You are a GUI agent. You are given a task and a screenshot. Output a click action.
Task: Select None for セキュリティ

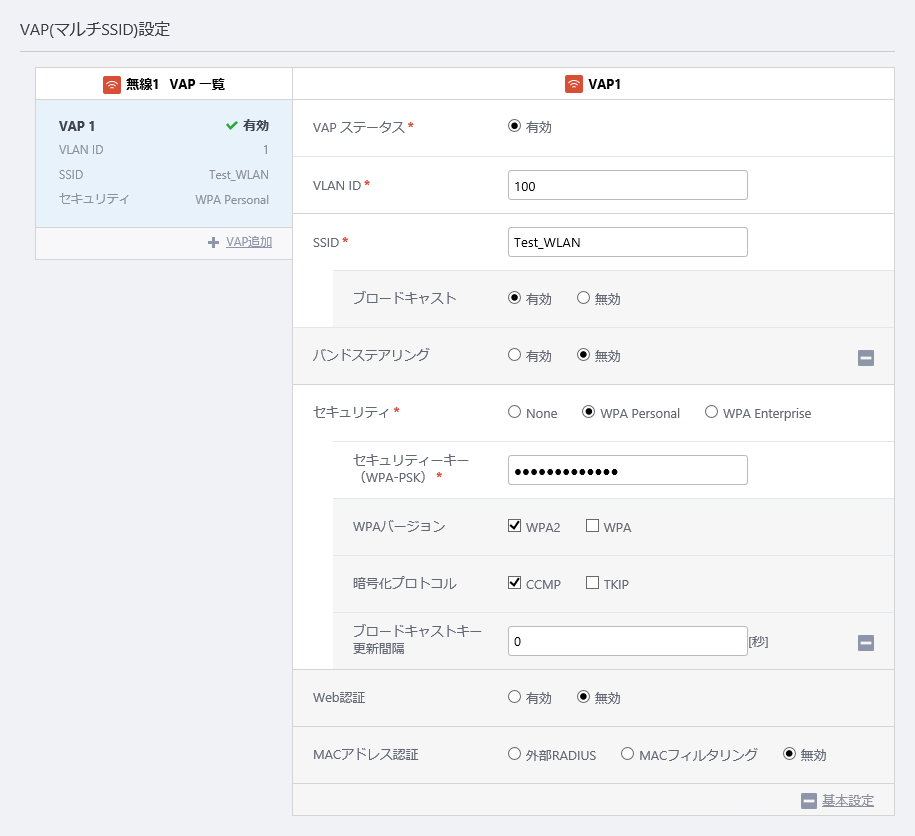pos(514,412)
